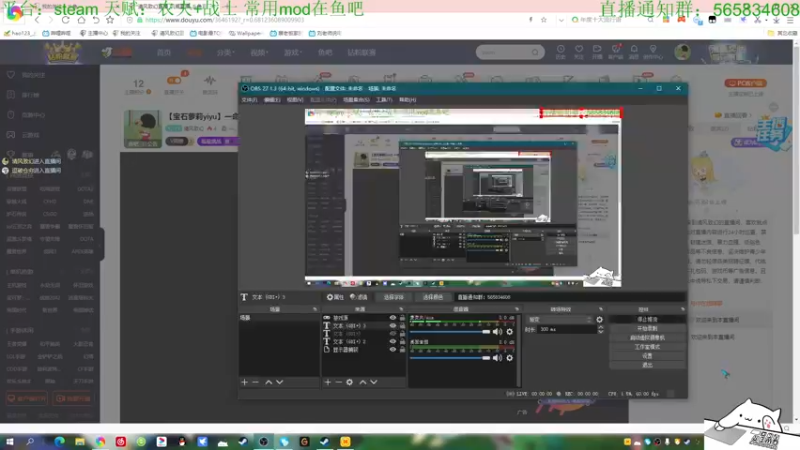Open the OBS Scene Collection menu
800x450 pixels.
click(x=356, y=100)
